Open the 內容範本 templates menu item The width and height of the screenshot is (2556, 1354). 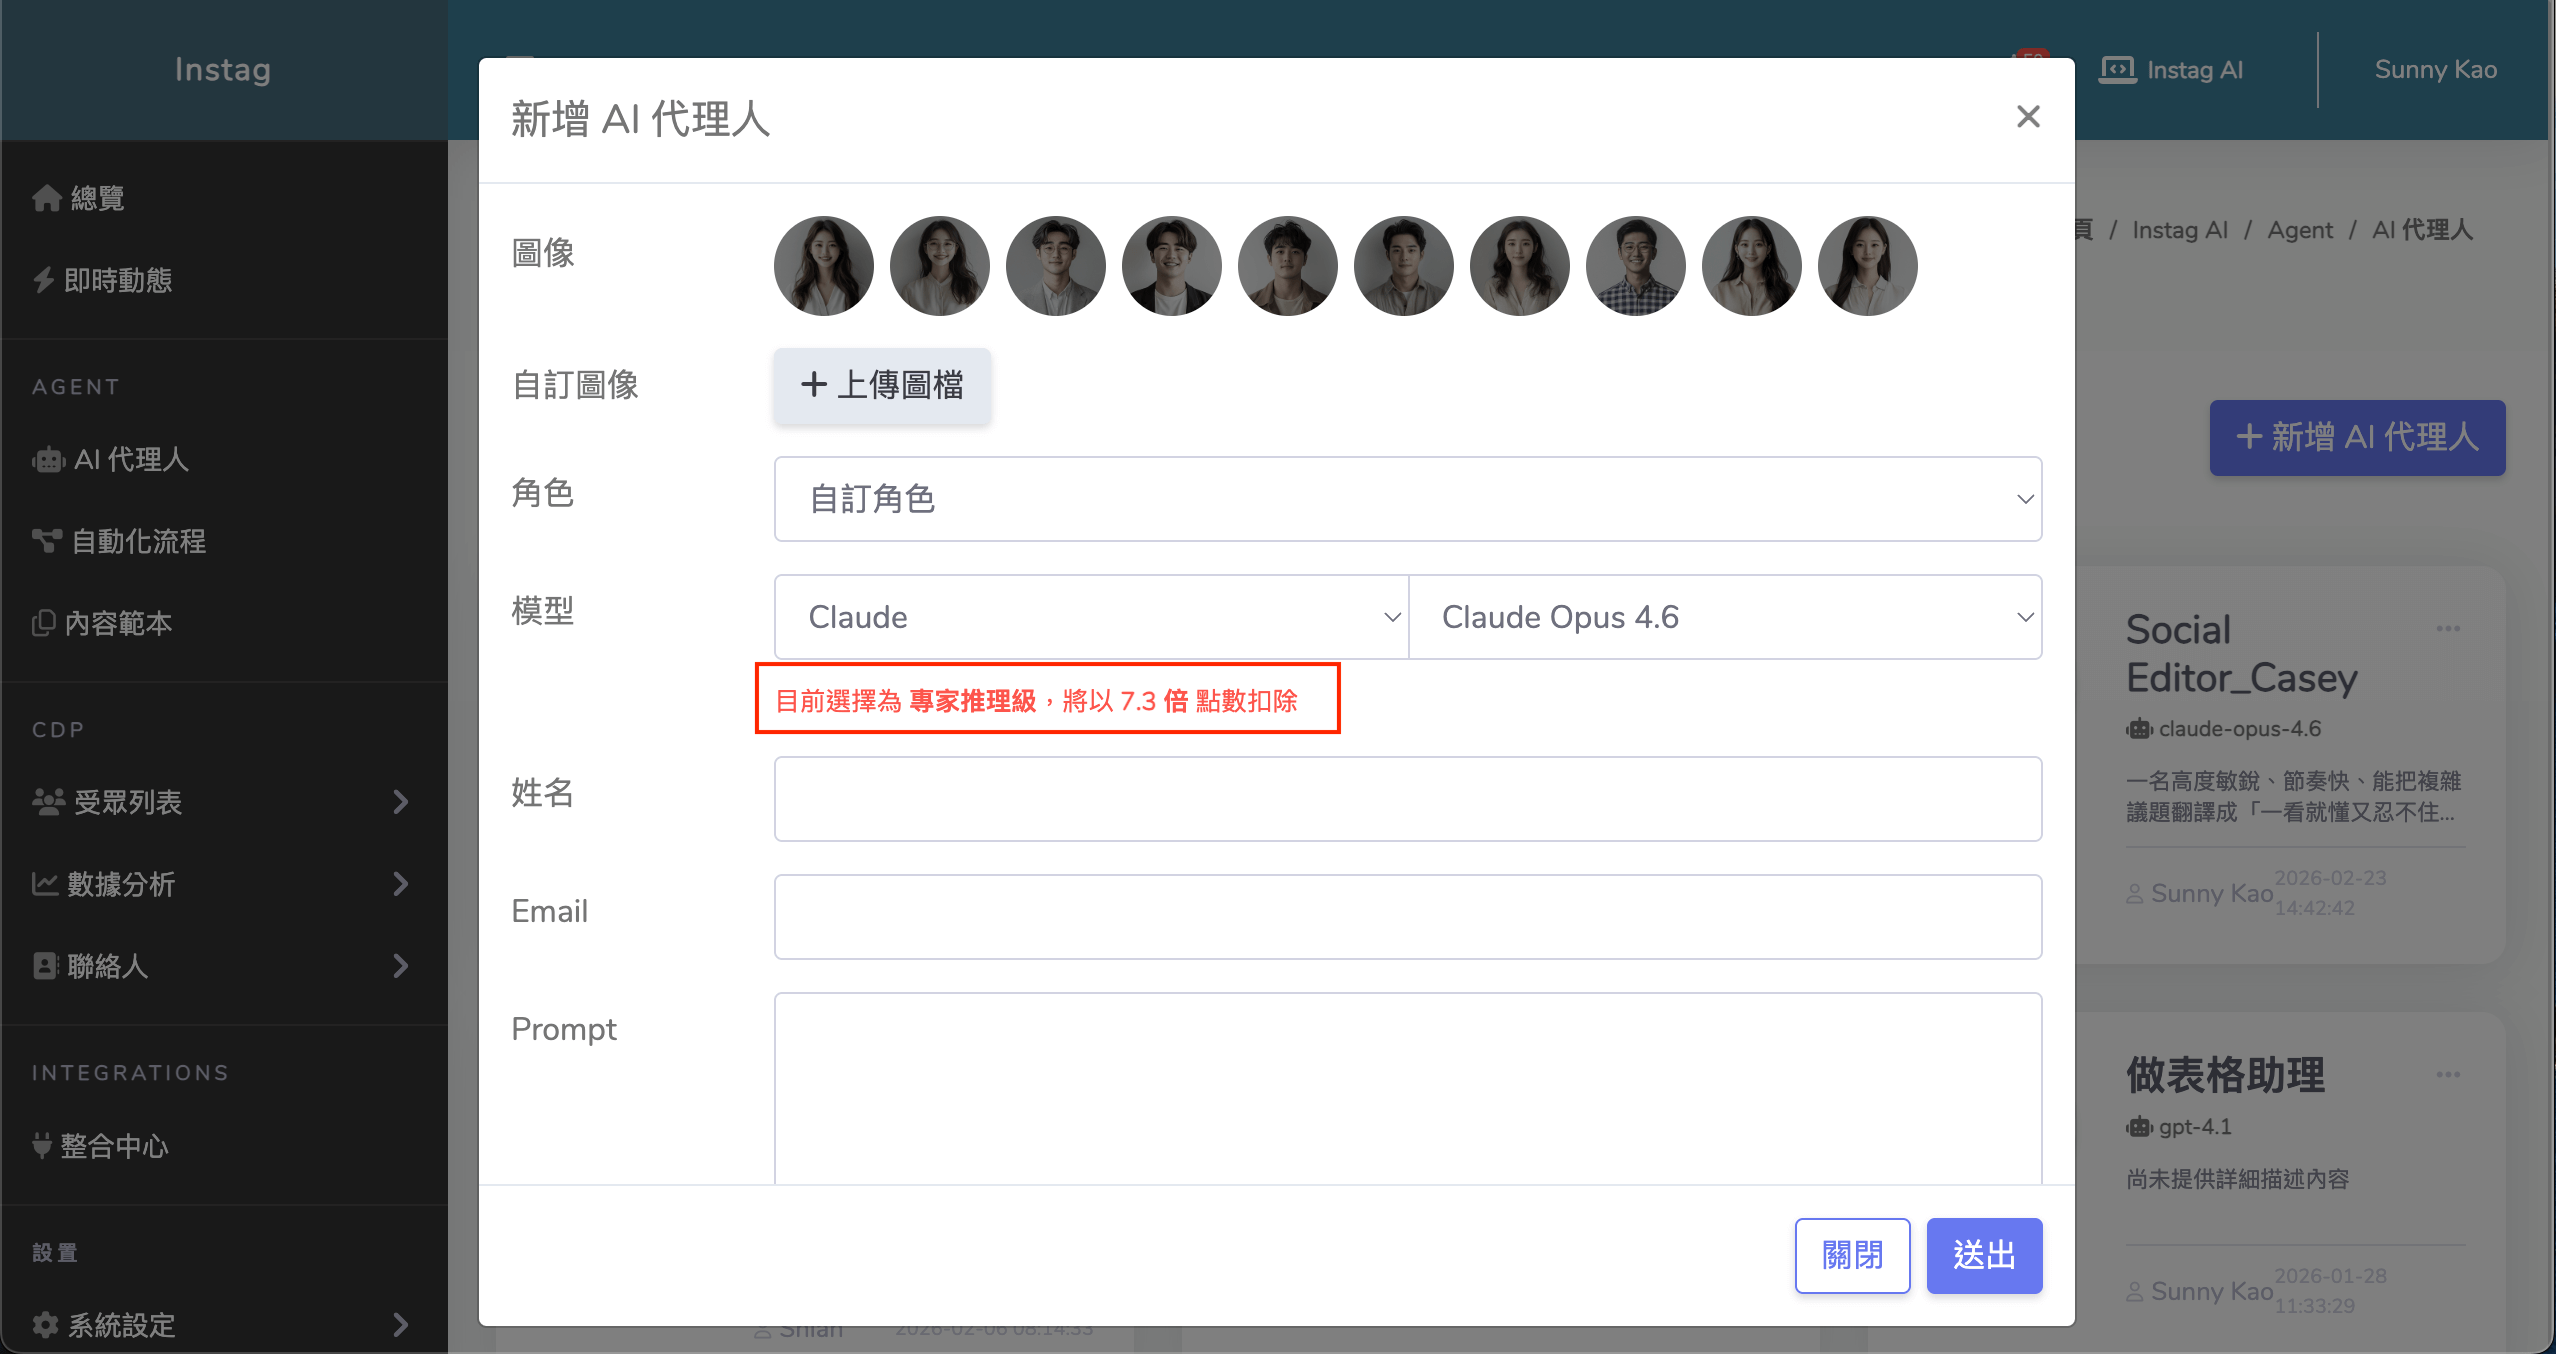tap(118, 623)
